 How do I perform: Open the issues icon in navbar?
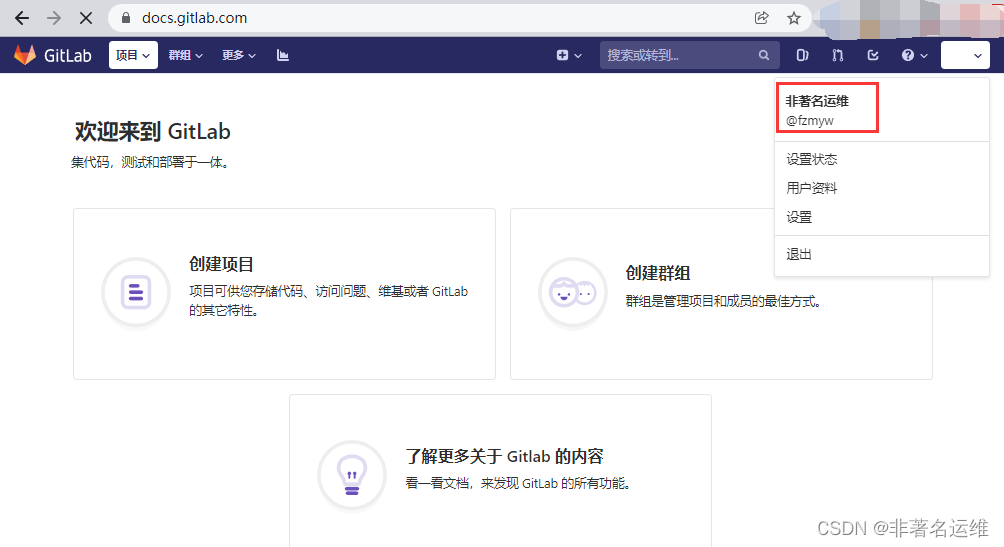[802, 55]
